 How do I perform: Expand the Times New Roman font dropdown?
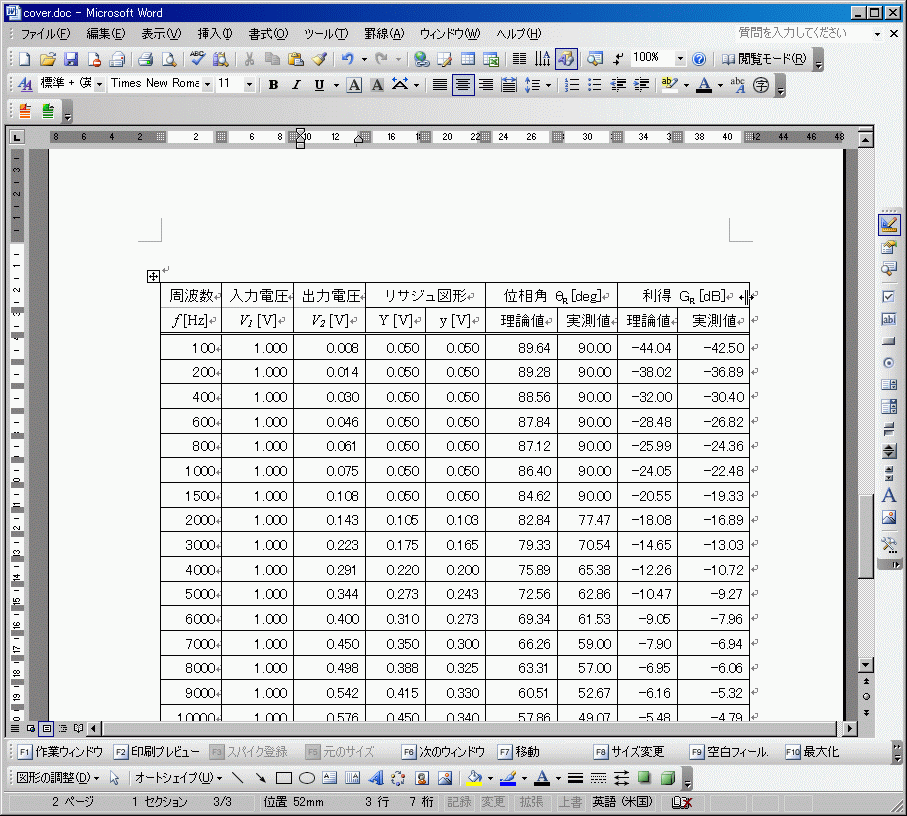207,85
